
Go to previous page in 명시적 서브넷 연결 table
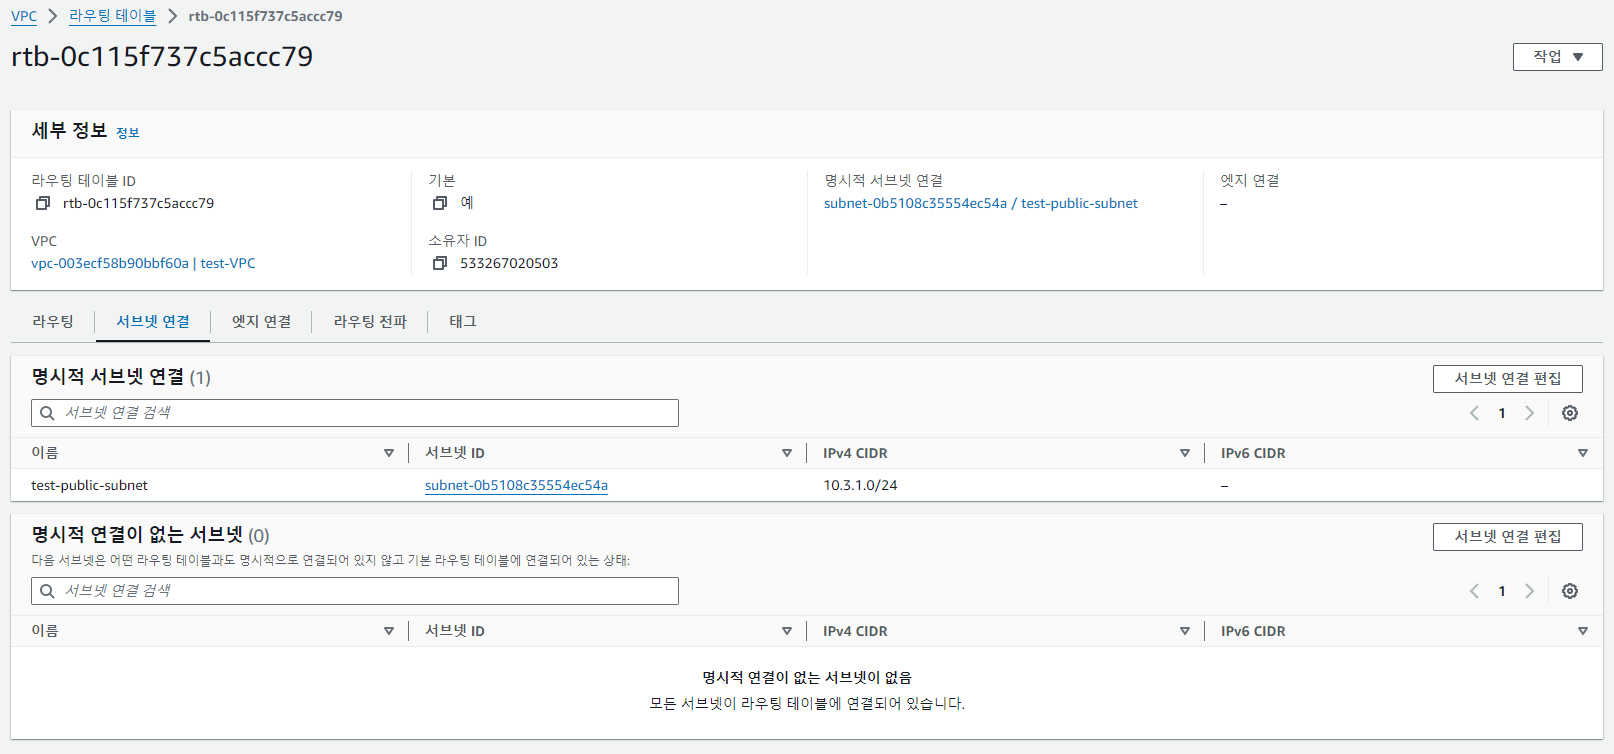(1474, 413)
